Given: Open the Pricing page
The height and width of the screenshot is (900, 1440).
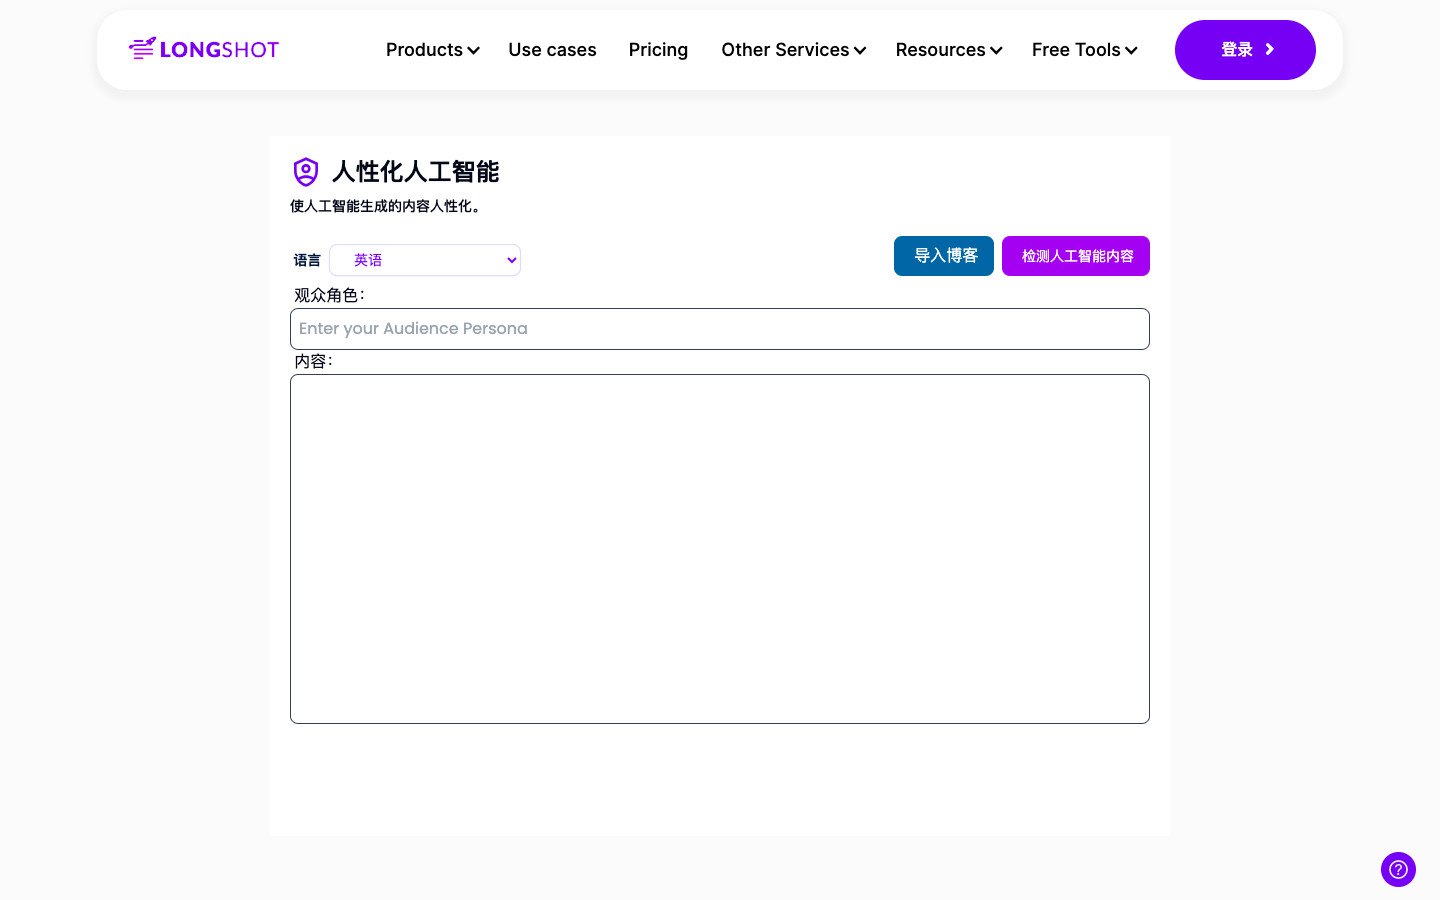Looking at the screenshot, I should click(x=658, y=50).
